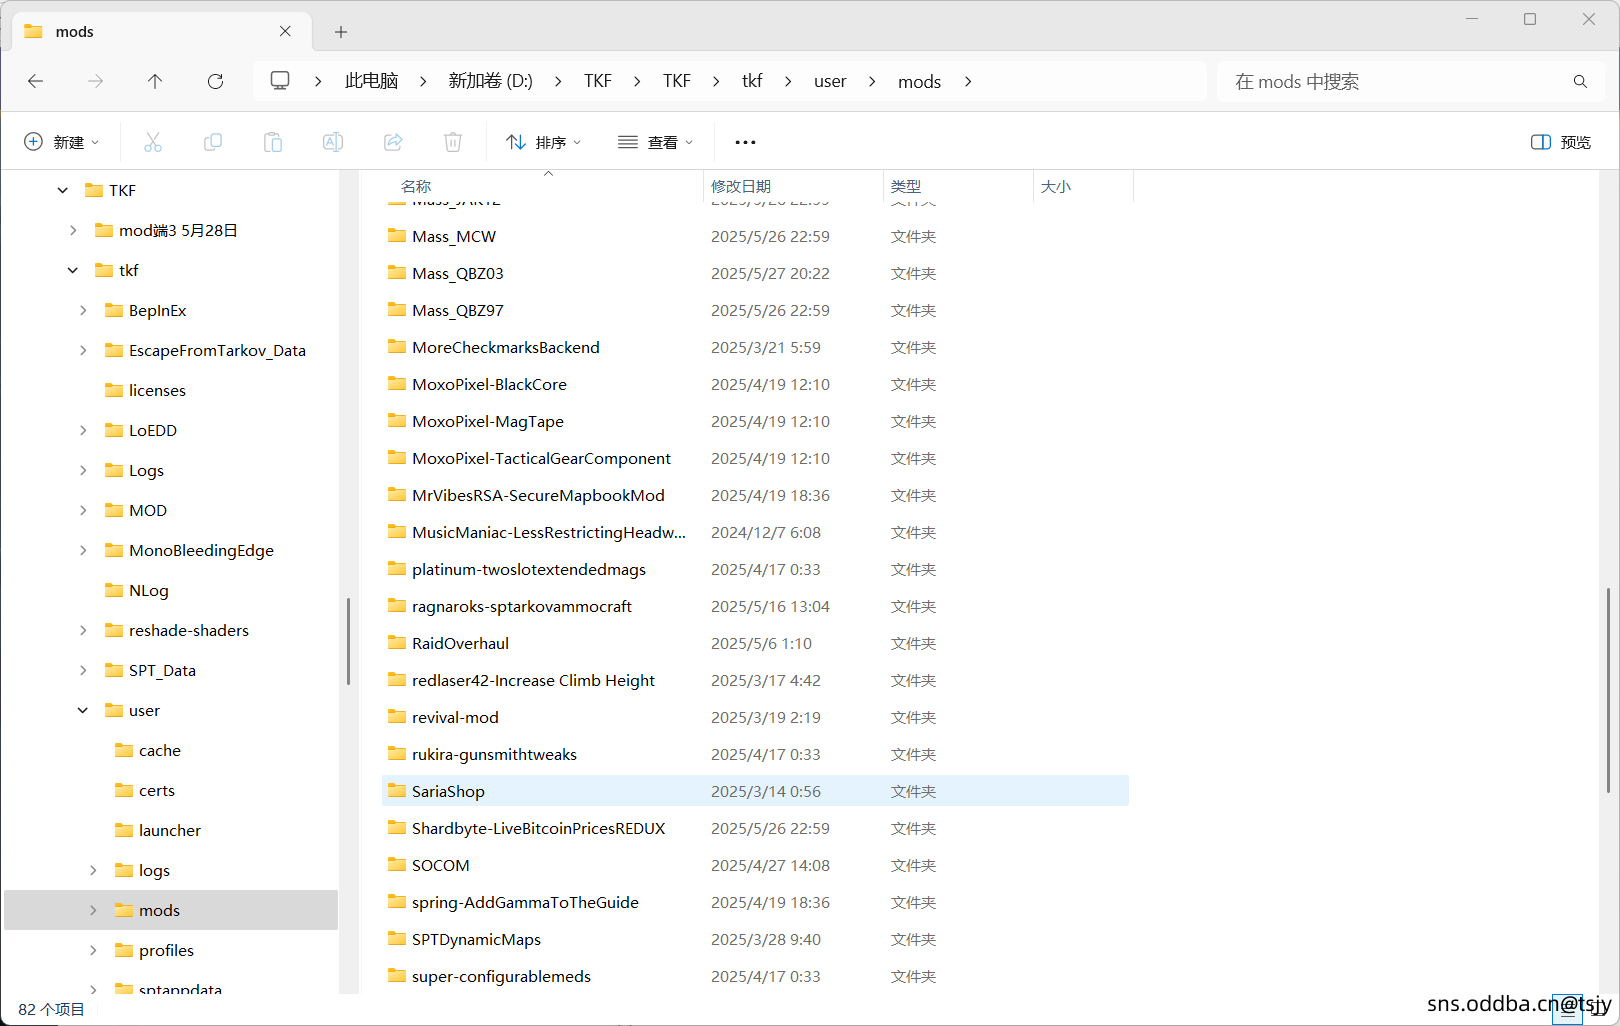Open the See more three-dots menu
The height and width of the screenshot is (1026, 1620).
[x=745, y=142]
